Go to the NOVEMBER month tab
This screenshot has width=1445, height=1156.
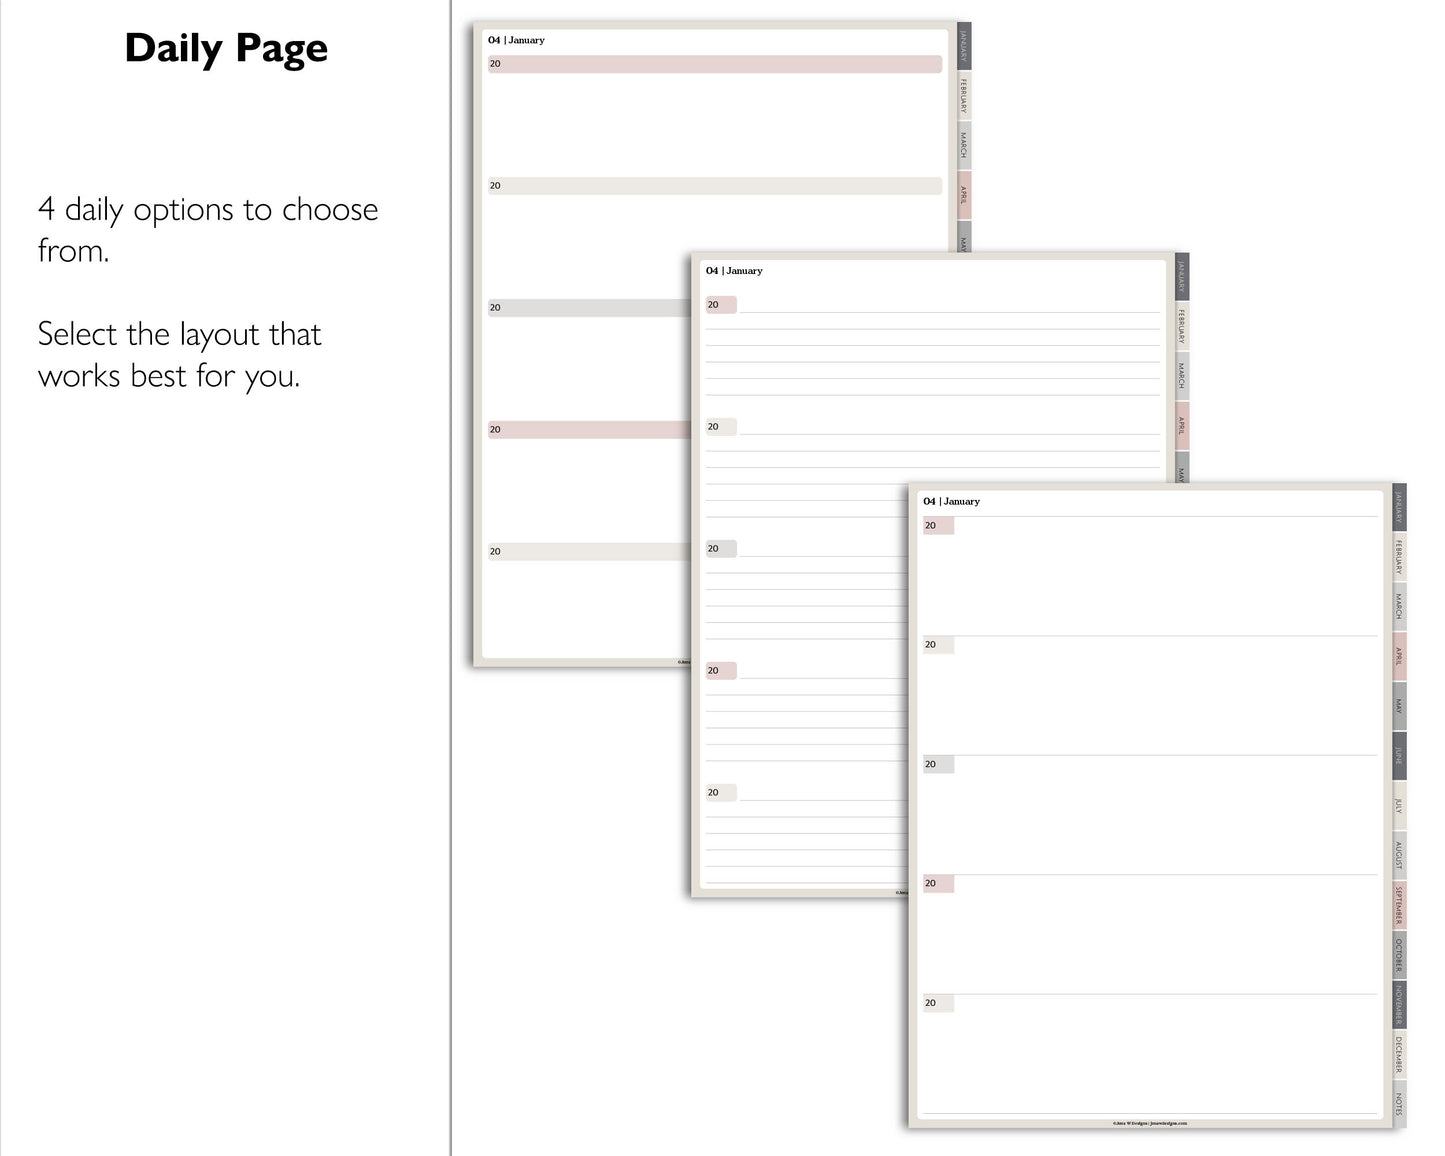coord(1399,1005)
